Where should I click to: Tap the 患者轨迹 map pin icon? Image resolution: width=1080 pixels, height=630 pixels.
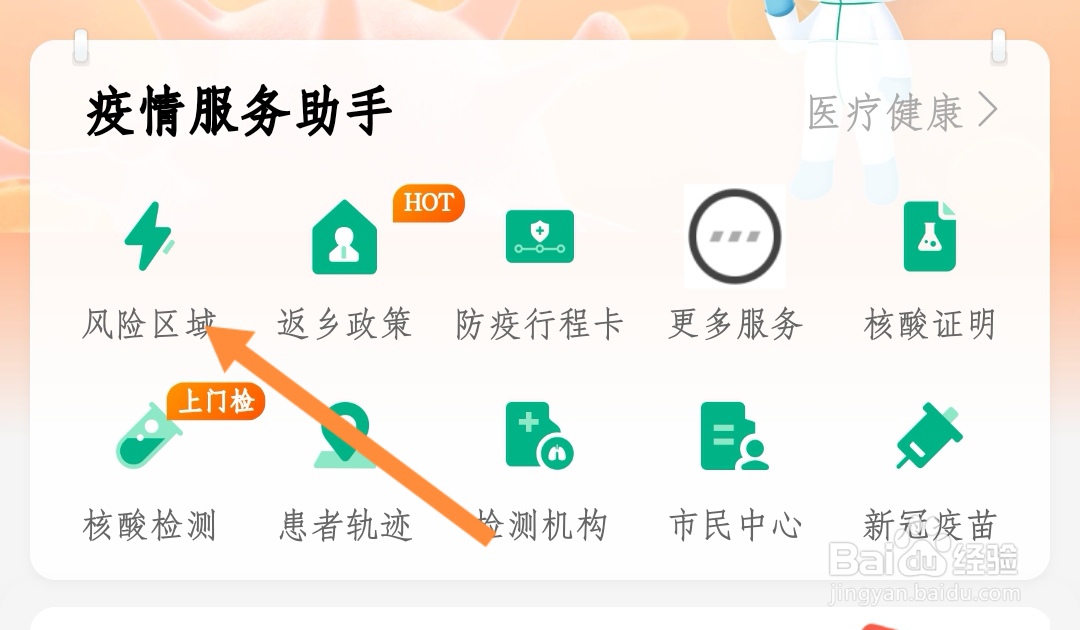pos(344,436)
